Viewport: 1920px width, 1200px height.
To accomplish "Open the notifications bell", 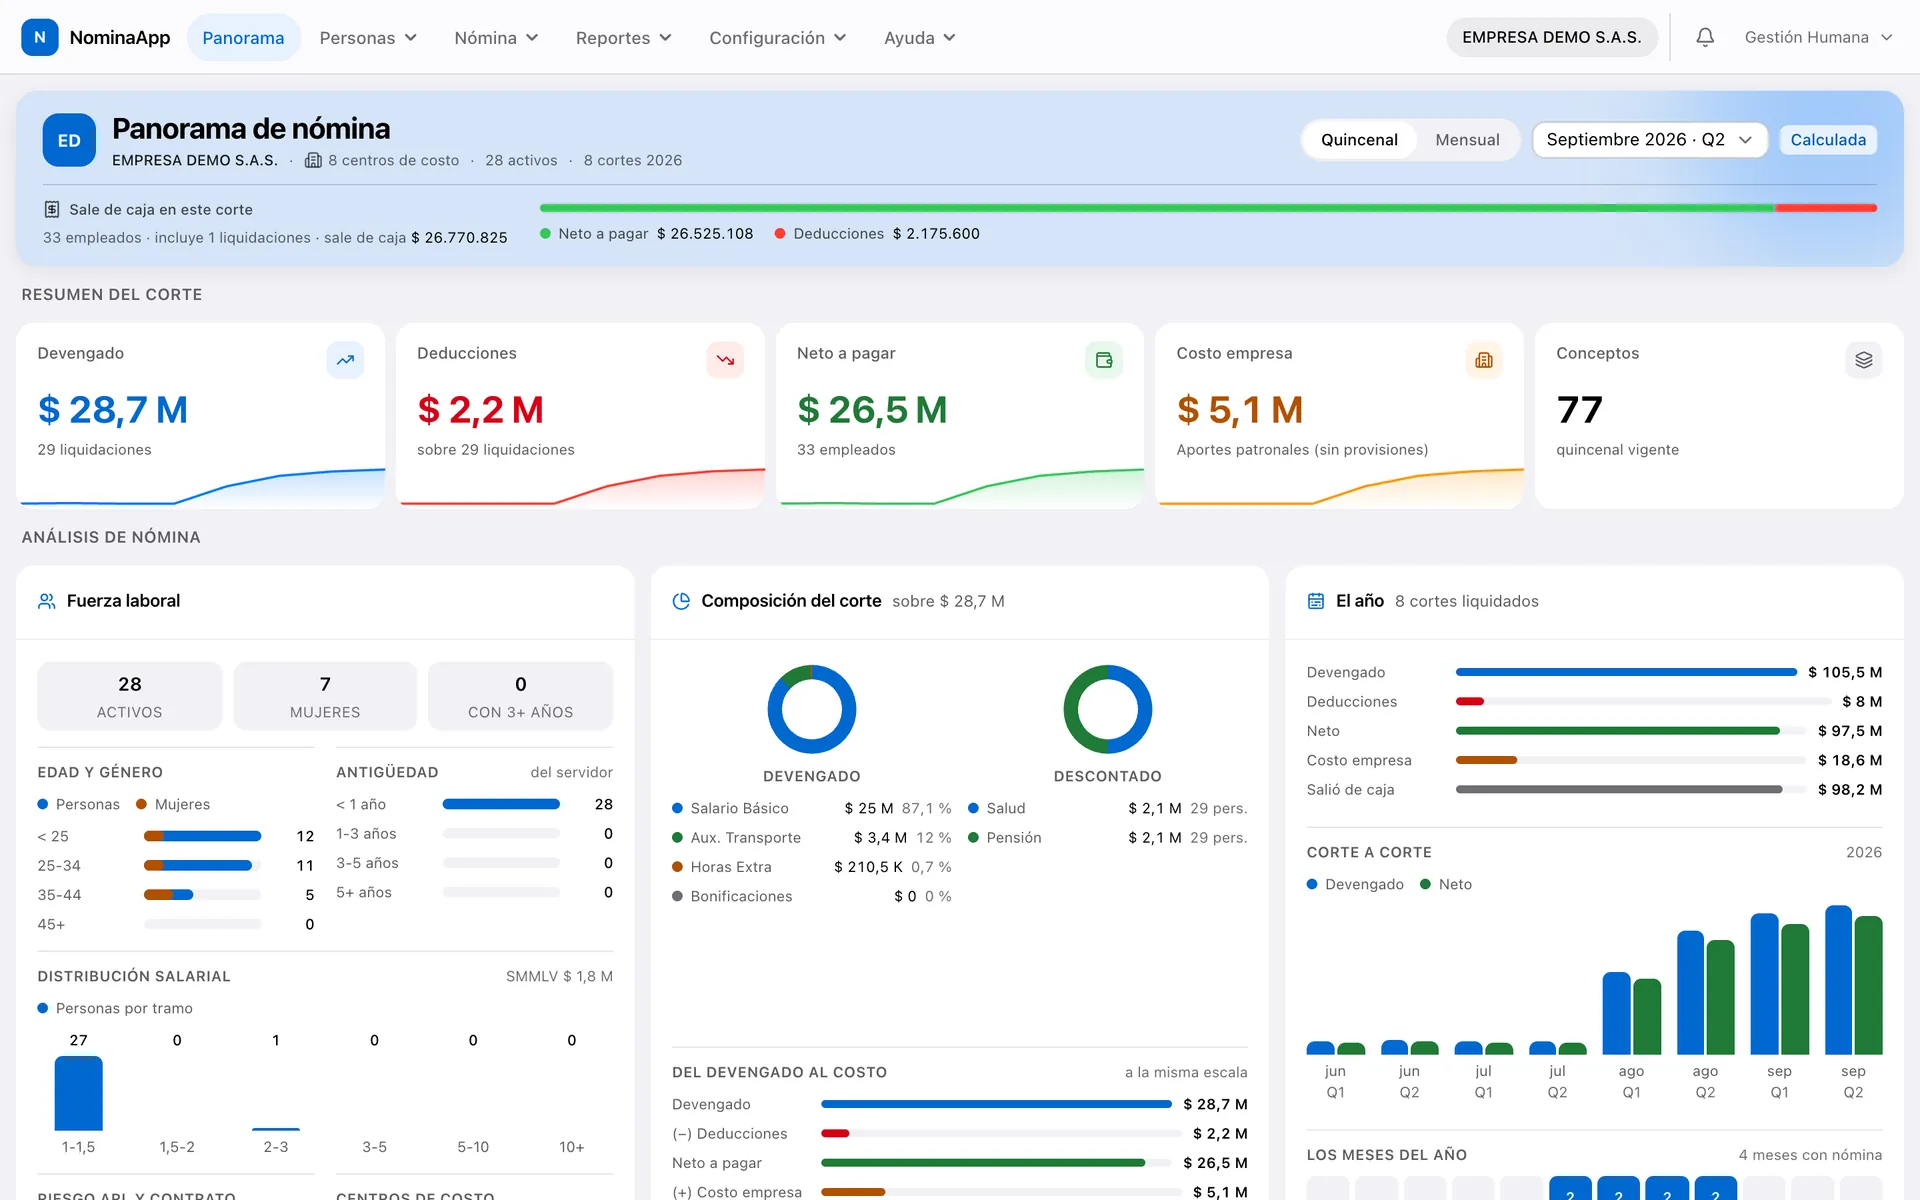I will click(1705, 37).
